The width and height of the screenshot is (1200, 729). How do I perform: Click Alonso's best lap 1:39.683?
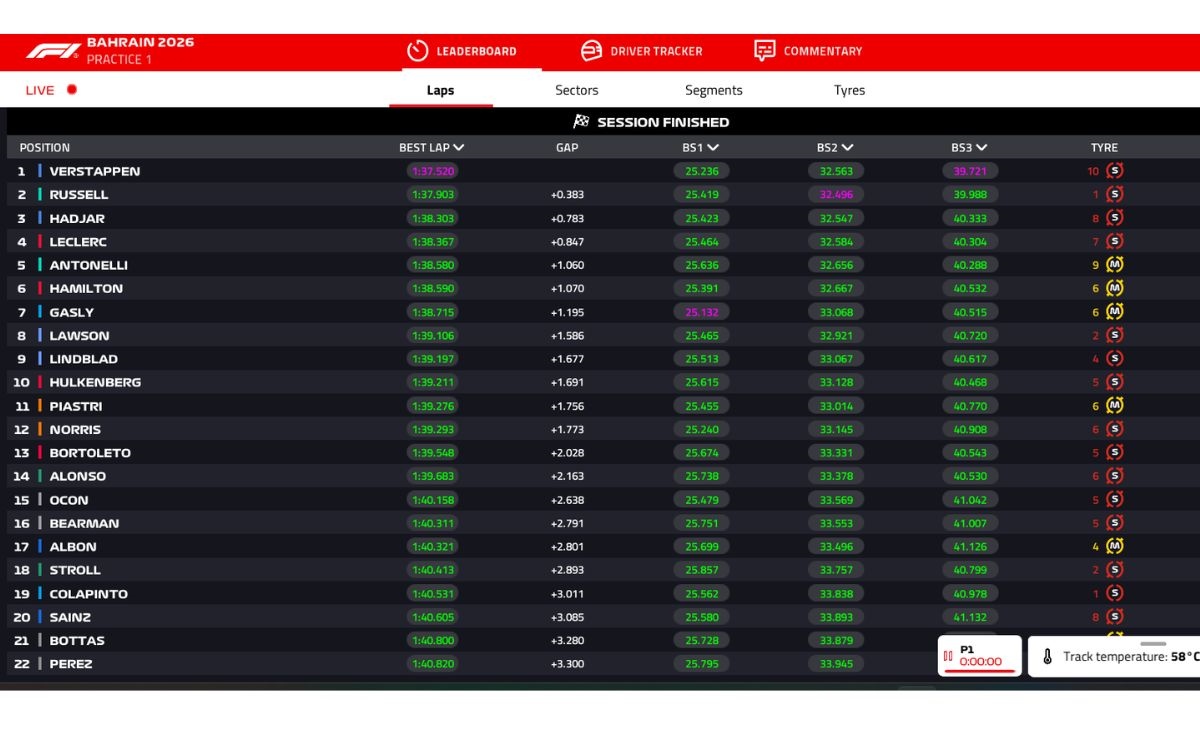pos(433,476)
